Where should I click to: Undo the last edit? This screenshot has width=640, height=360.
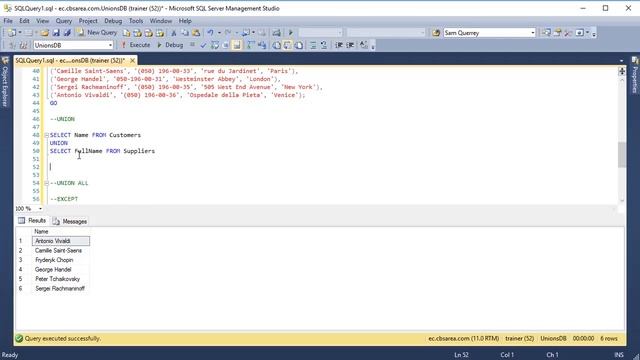point(210,33)
